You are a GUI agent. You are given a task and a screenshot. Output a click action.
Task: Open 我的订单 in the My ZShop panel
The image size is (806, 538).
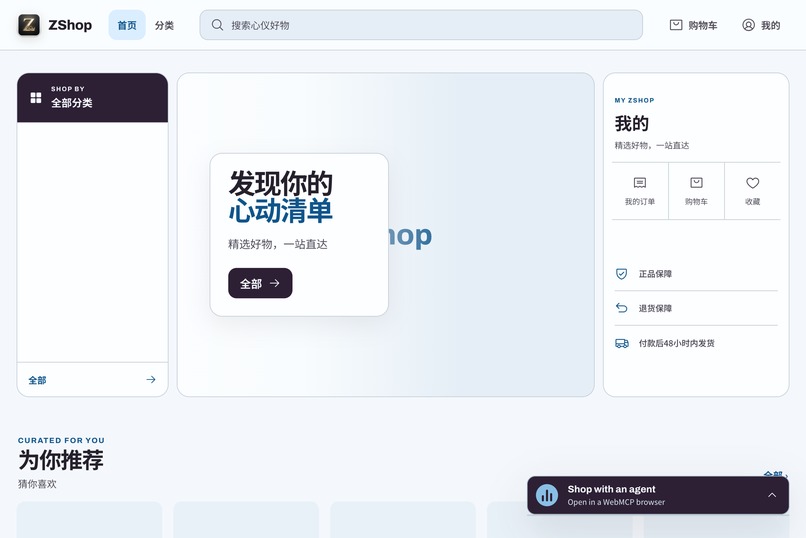640,191
